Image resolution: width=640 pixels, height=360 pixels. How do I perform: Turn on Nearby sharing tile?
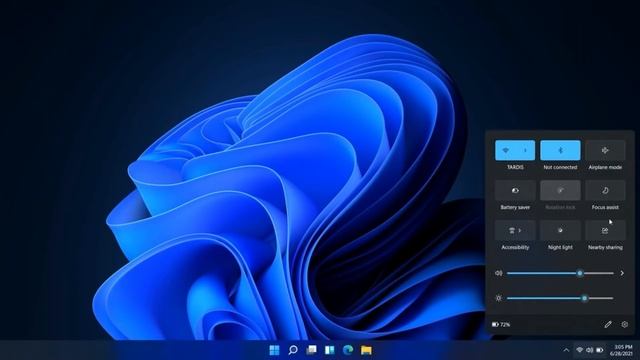(x=605, y=230)
